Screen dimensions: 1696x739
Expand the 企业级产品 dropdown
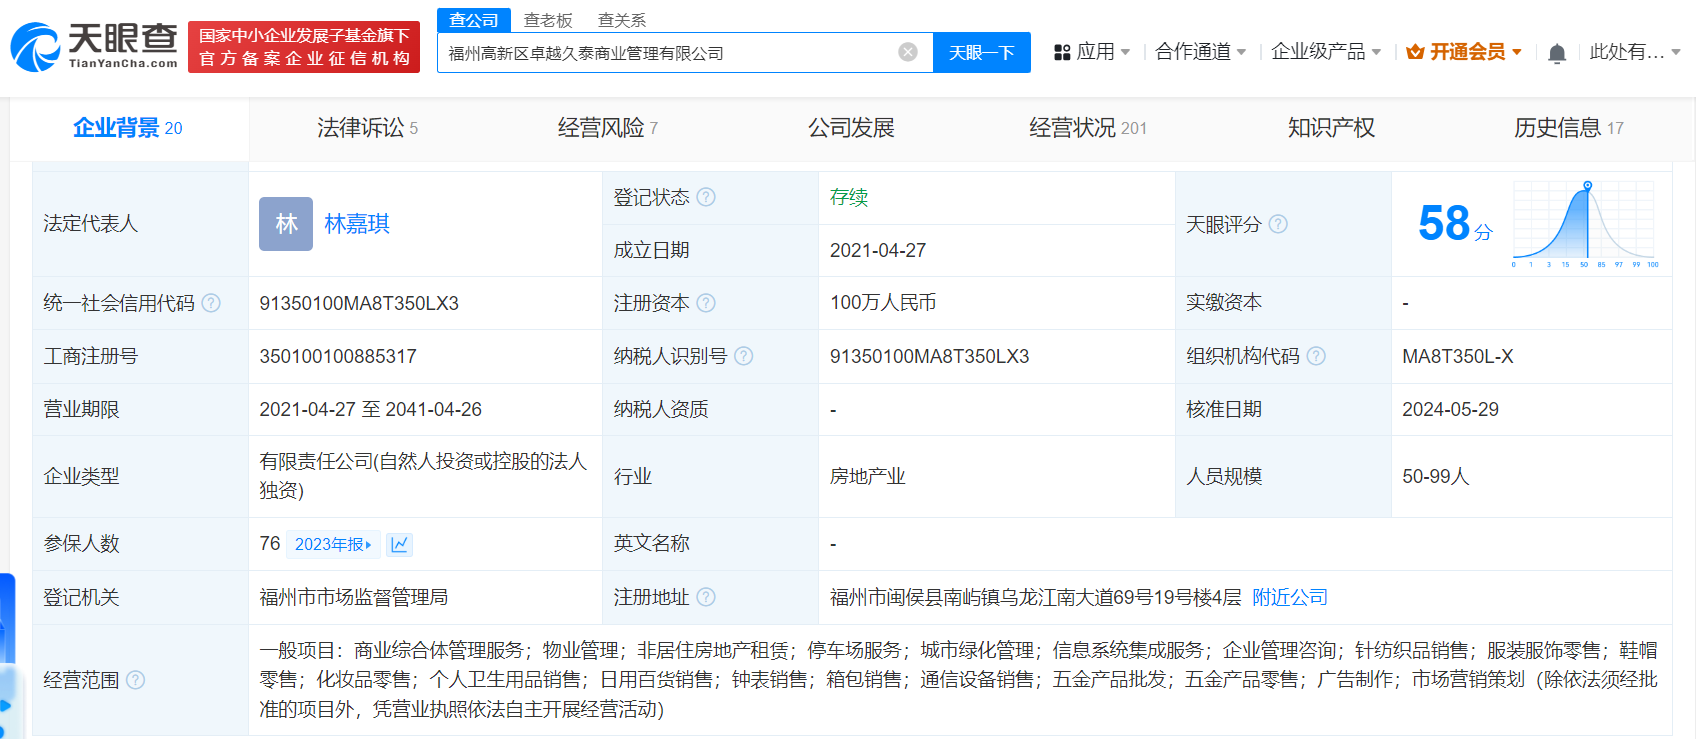1325,52
